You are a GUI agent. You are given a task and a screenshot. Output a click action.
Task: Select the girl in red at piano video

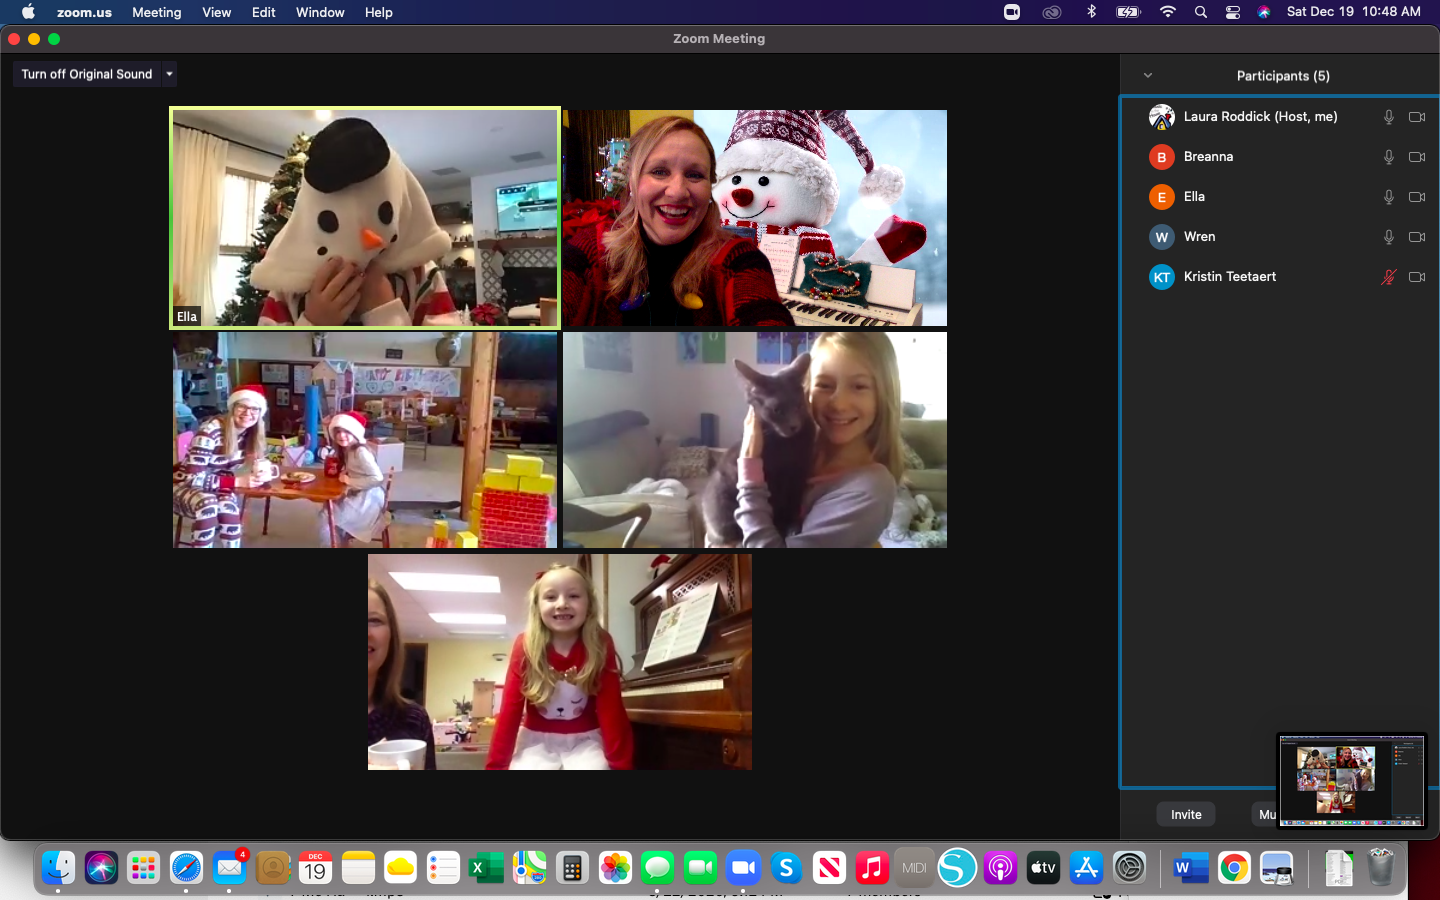click(560, 662)
